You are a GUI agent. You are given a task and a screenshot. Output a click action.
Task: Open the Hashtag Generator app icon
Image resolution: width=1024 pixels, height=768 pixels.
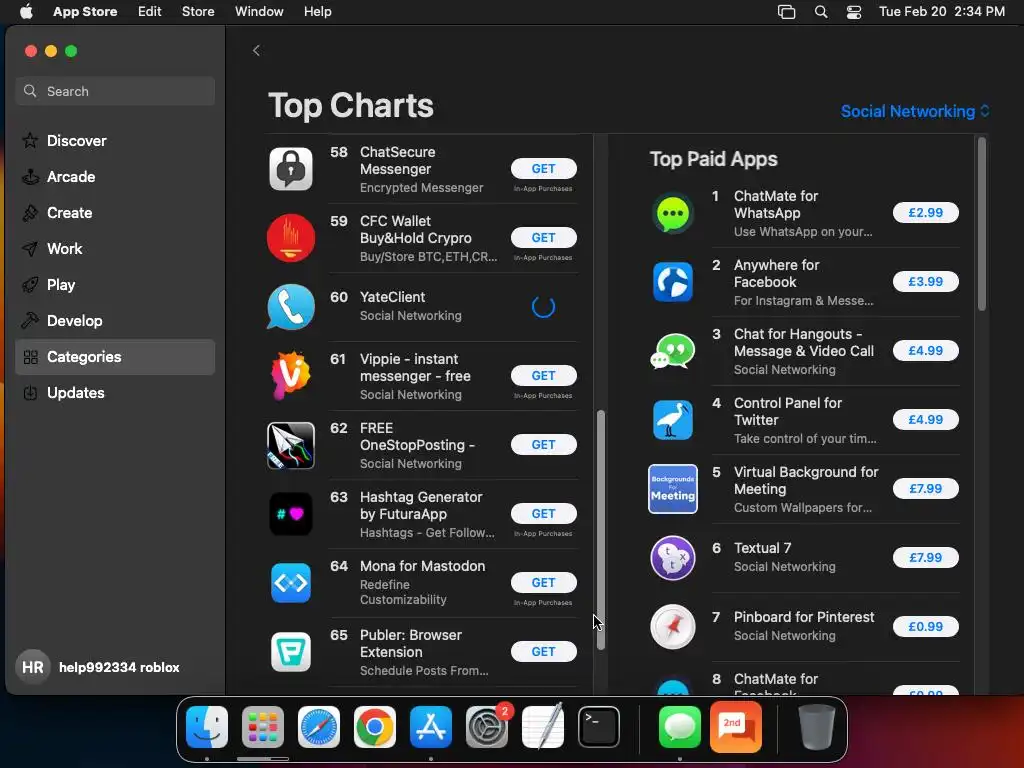[x=291, y=514]
